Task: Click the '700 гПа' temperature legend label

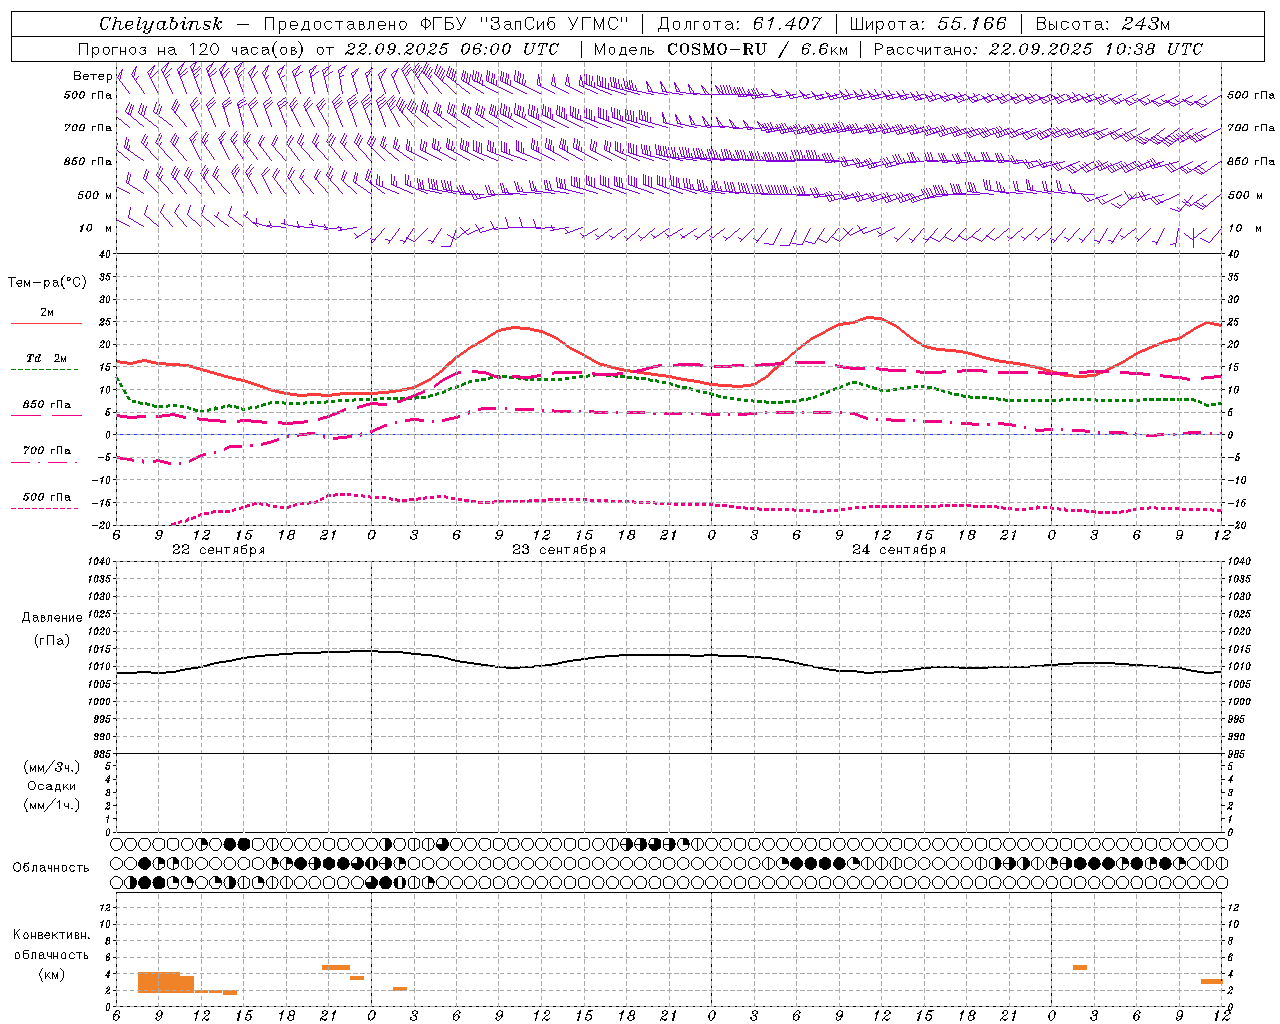Action: 47,450
